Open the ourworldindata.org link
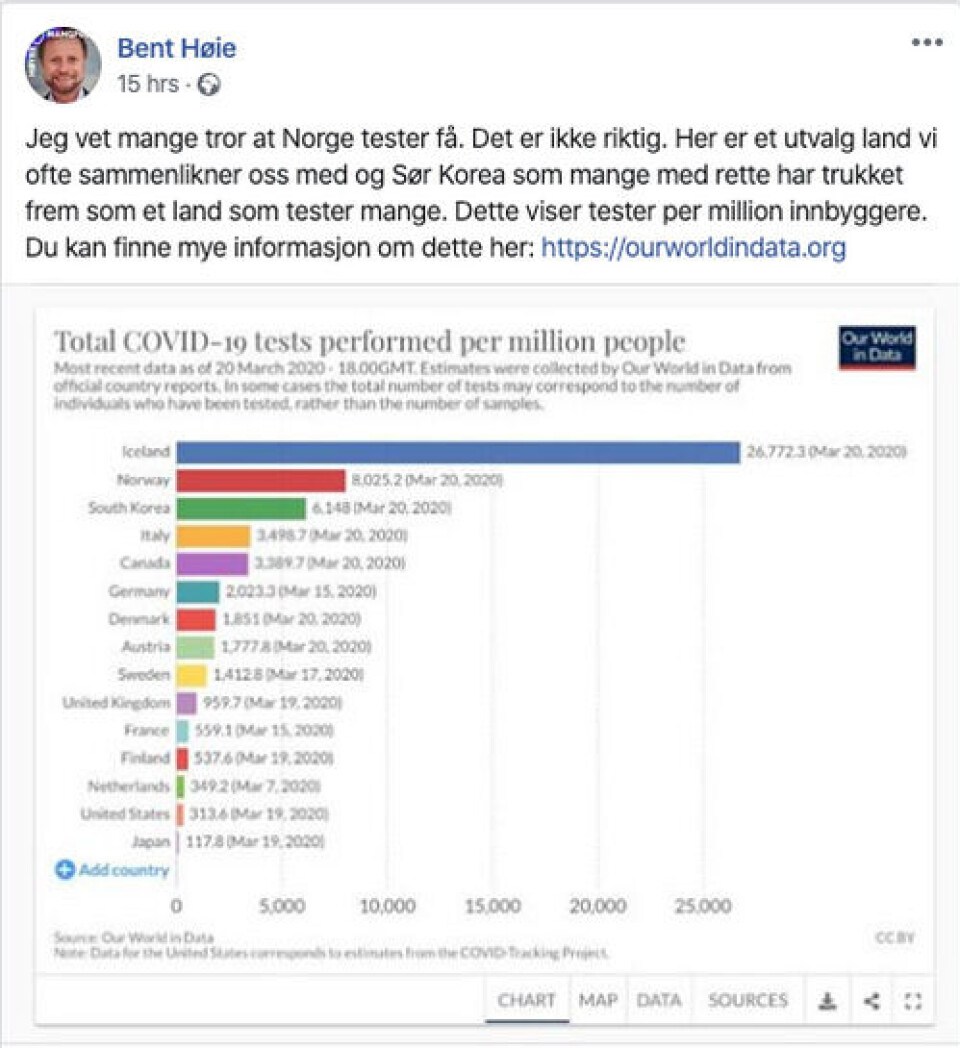Screen dimensions: 960x1048 693,247
